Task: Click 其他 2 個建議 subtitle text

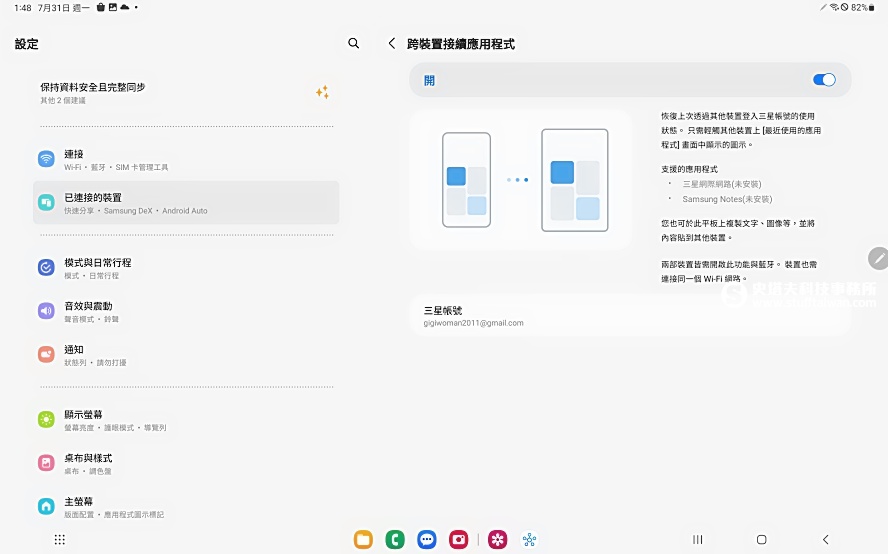Action: (x=63, y=100)
